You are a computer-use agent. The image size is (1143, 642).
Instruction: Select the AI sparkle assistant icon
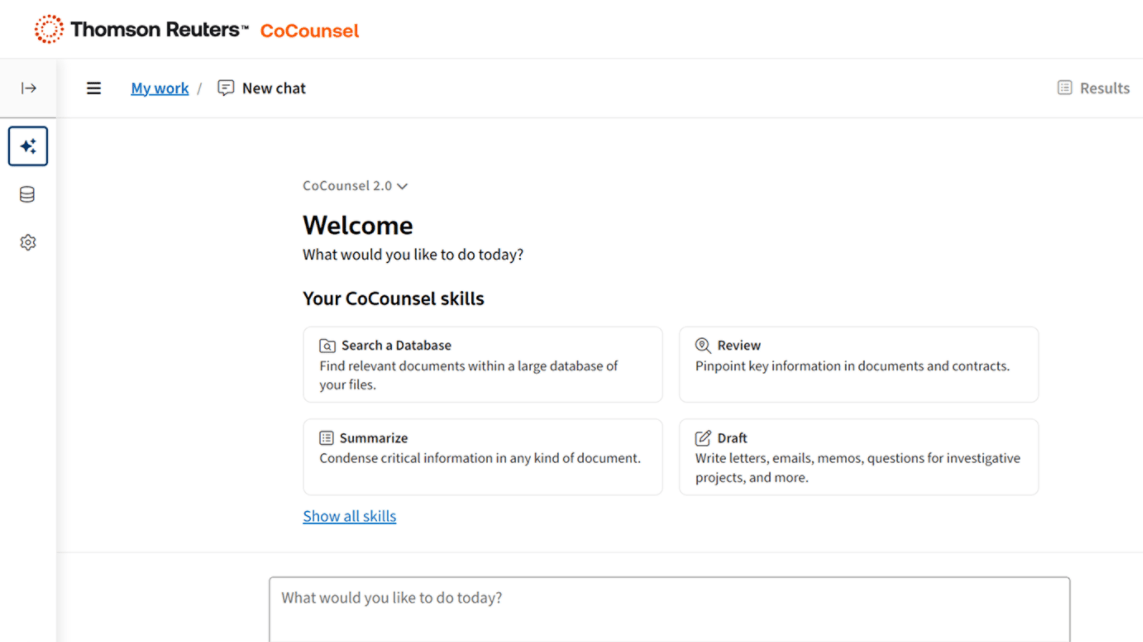pyautogui.click(x=28, y=146)
